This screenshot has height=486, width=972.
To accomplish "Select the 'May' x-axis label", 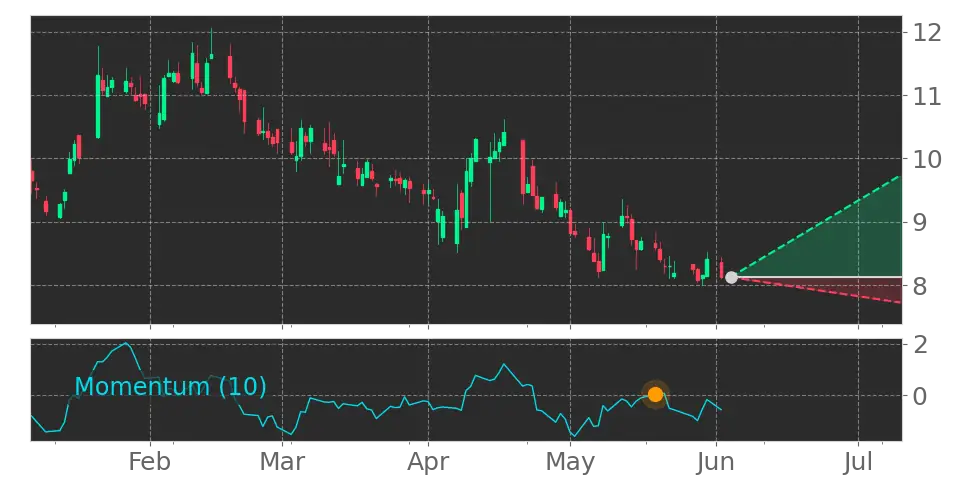I will (570, 463).
